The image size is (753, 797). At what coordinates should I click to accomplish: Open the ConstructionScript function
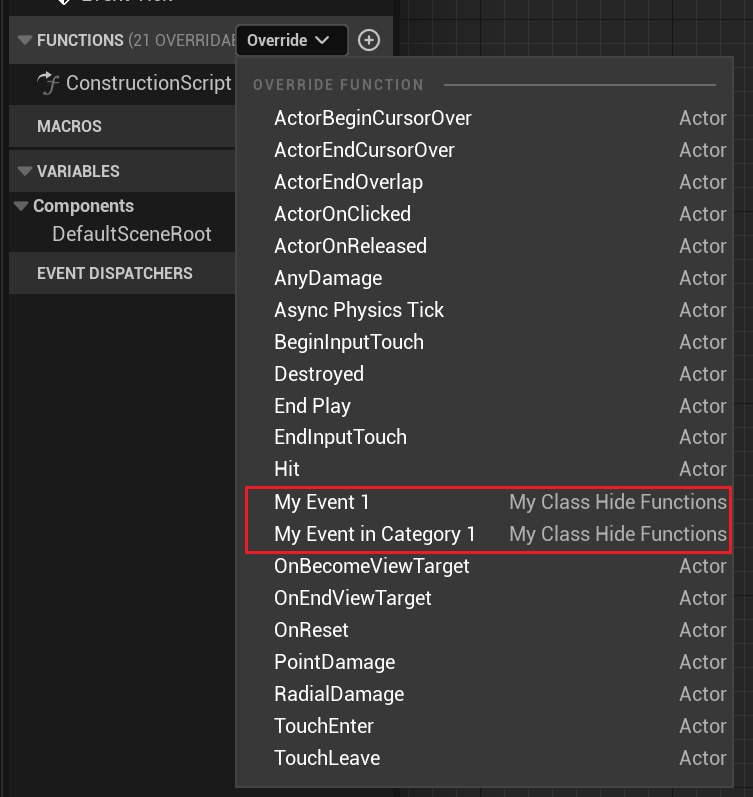point(148,83)
